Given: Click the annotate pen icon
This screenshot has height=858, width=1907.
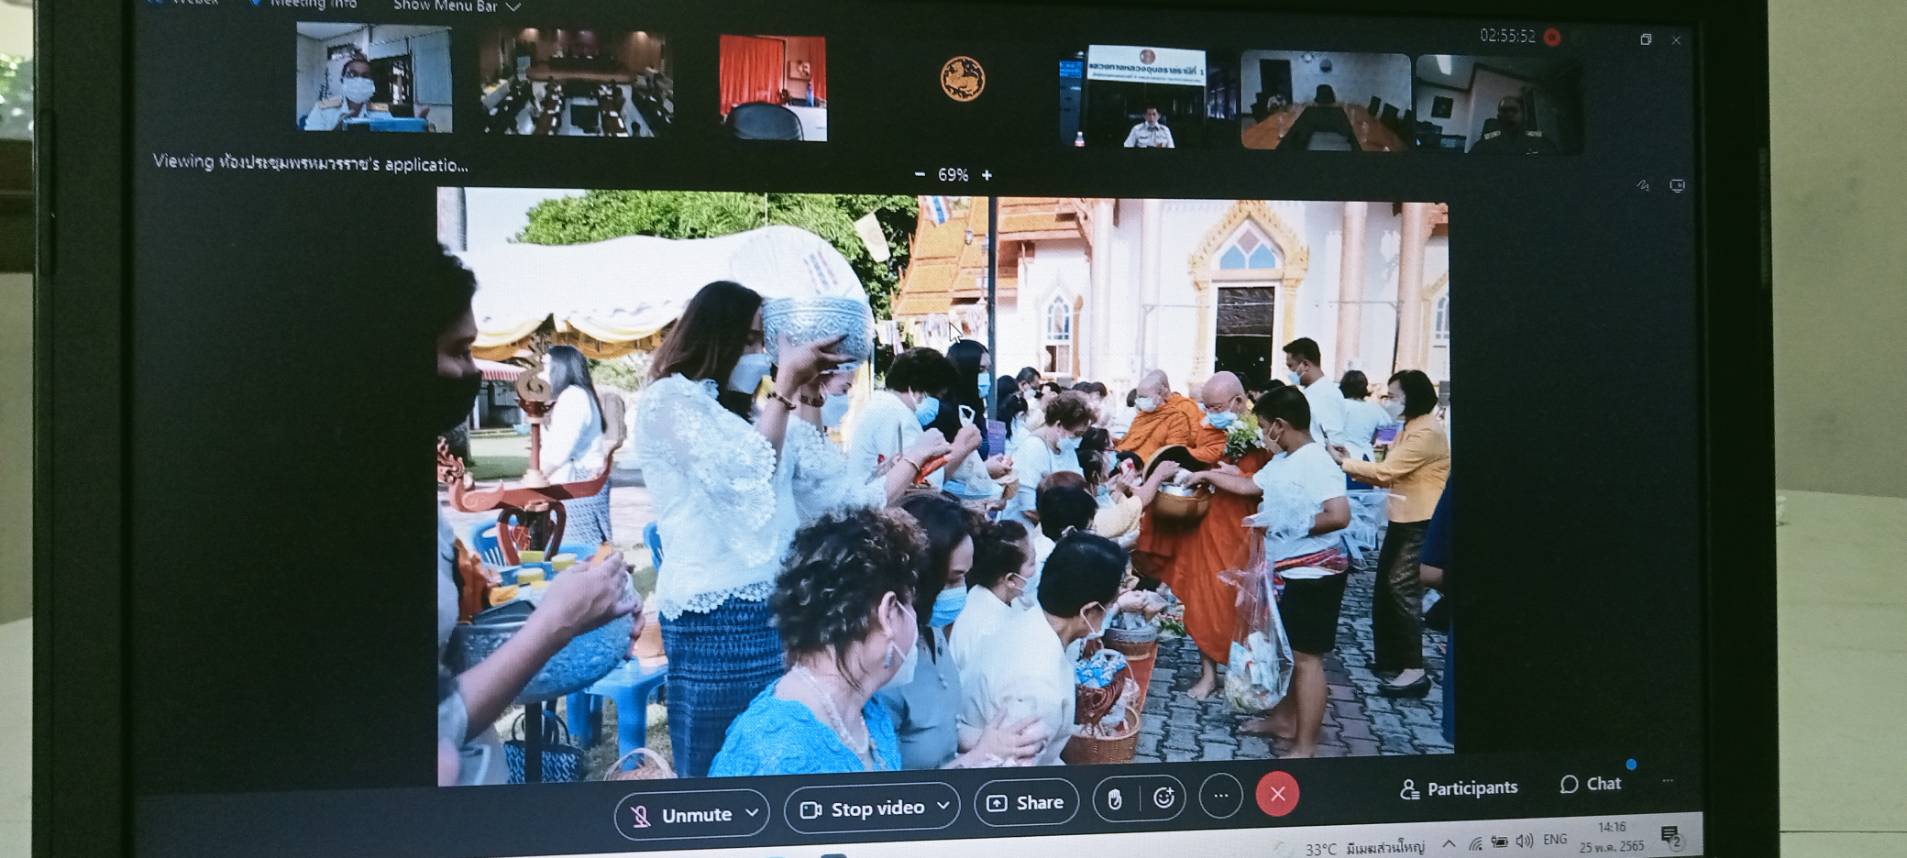Looking at the screenshot, I should point(1642,185).
